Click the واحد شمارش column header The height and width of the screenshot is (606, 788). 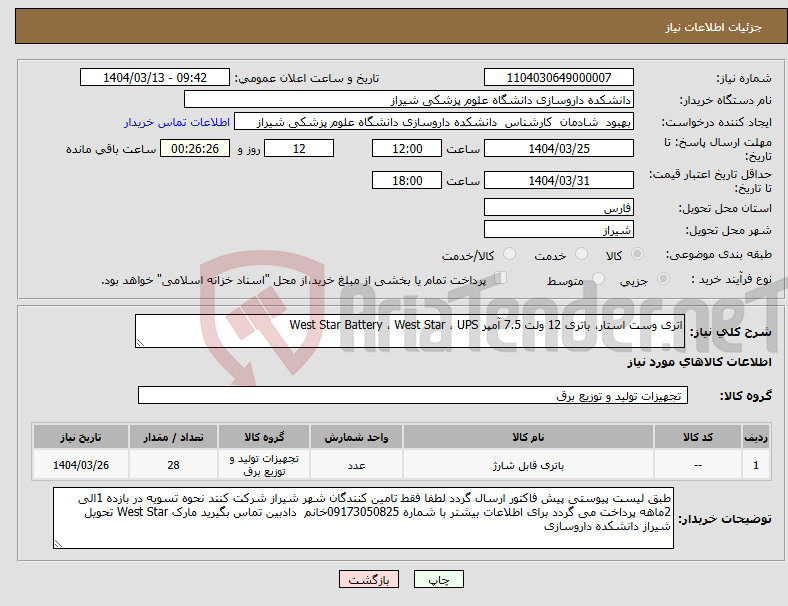[356, 437]
